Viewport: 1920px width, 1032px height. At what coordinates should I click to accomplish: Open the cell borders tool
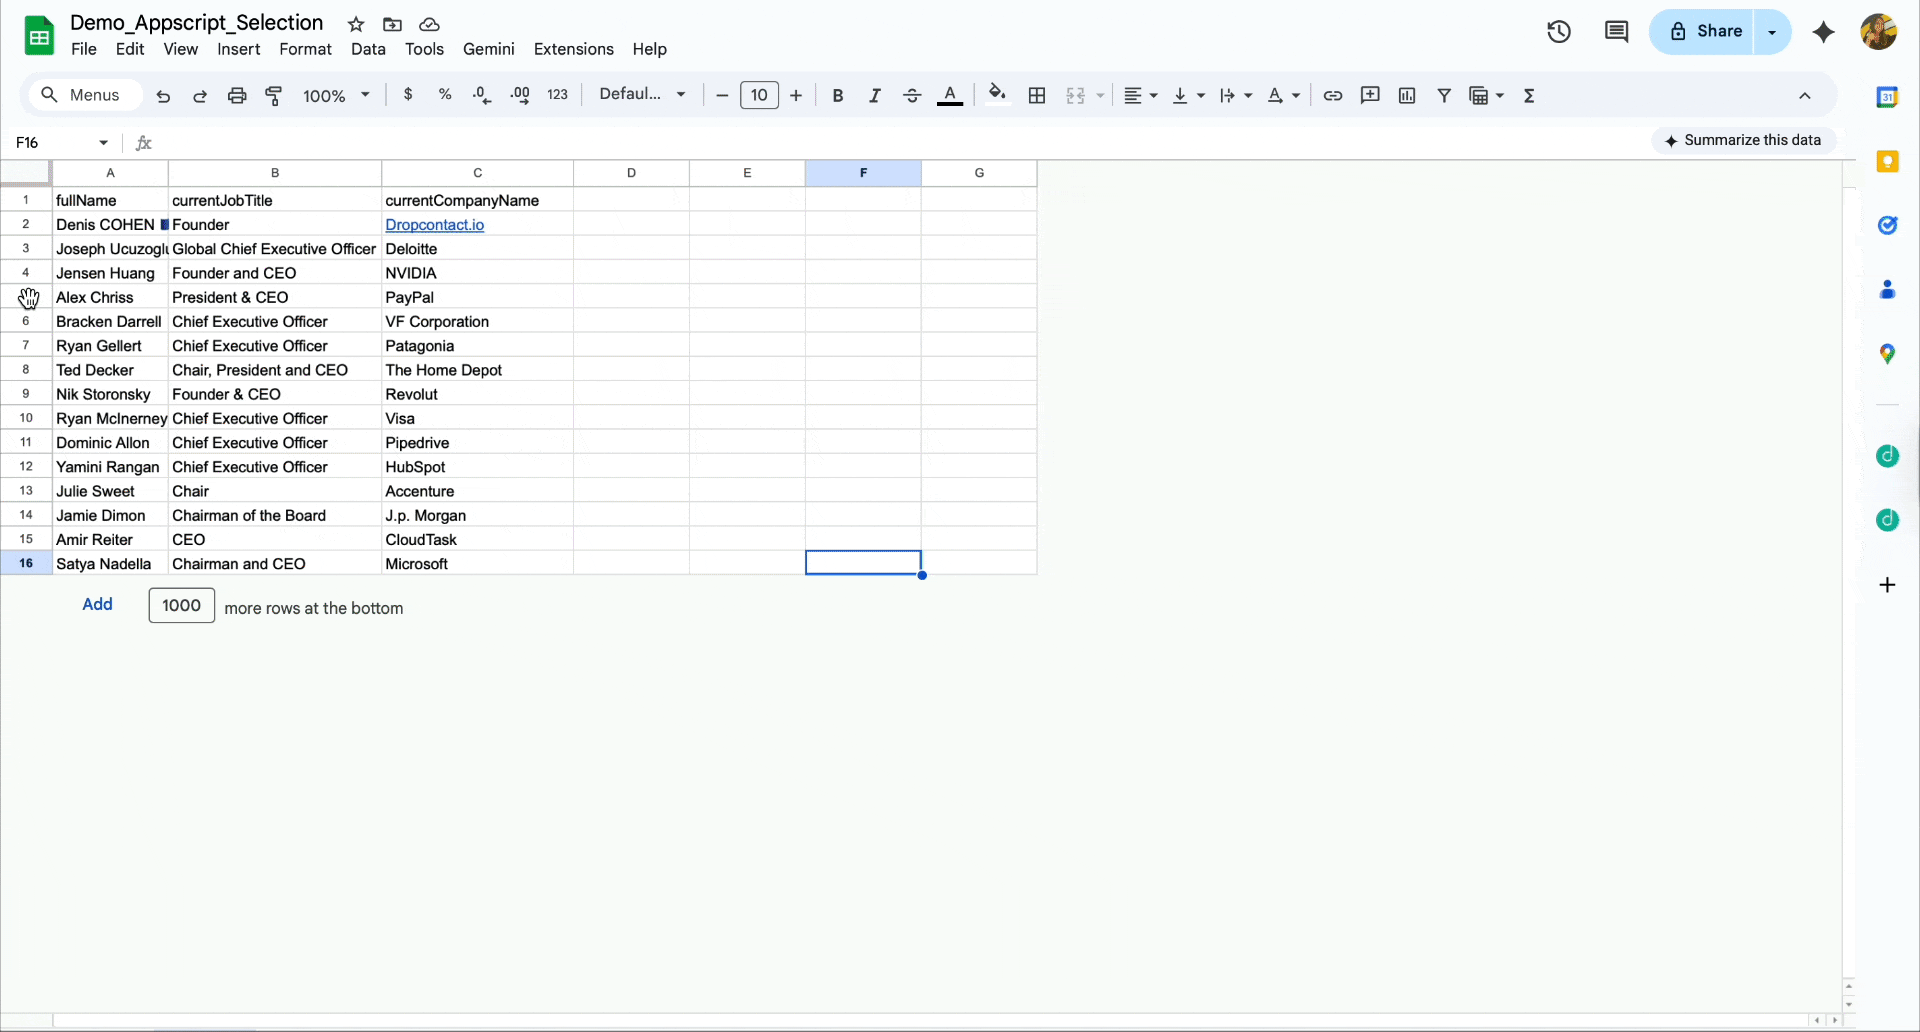click(x=1037, y=96)
